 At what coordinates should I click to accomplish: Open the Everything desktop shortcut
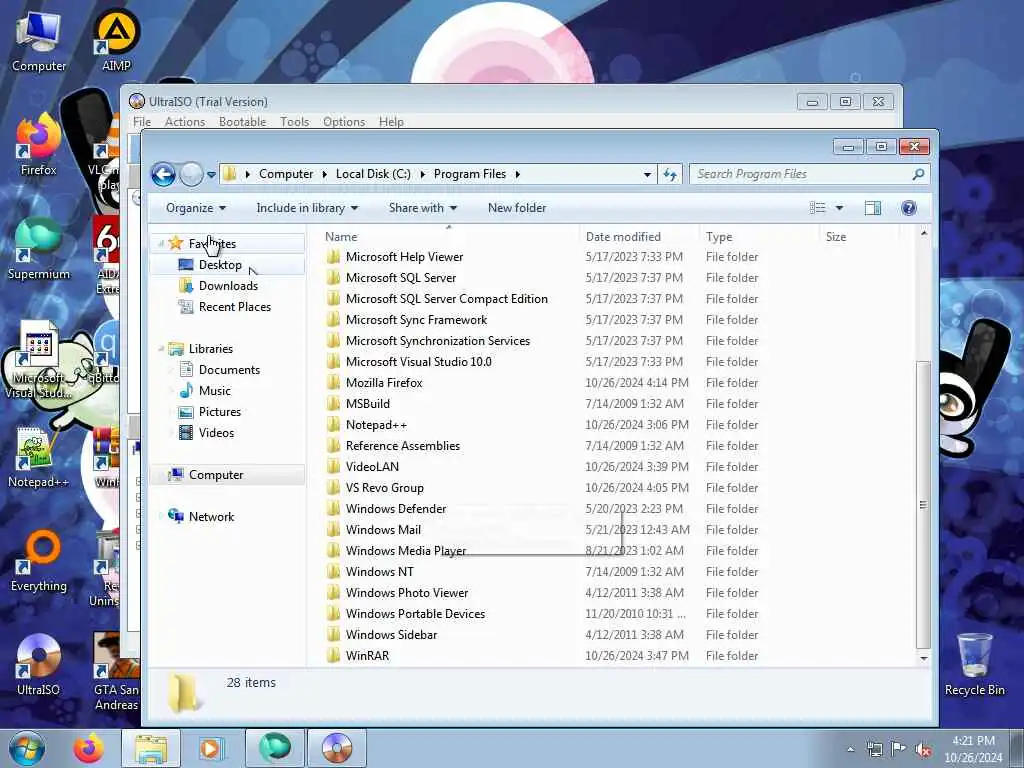pyautogui.click(x=39, y=562)
